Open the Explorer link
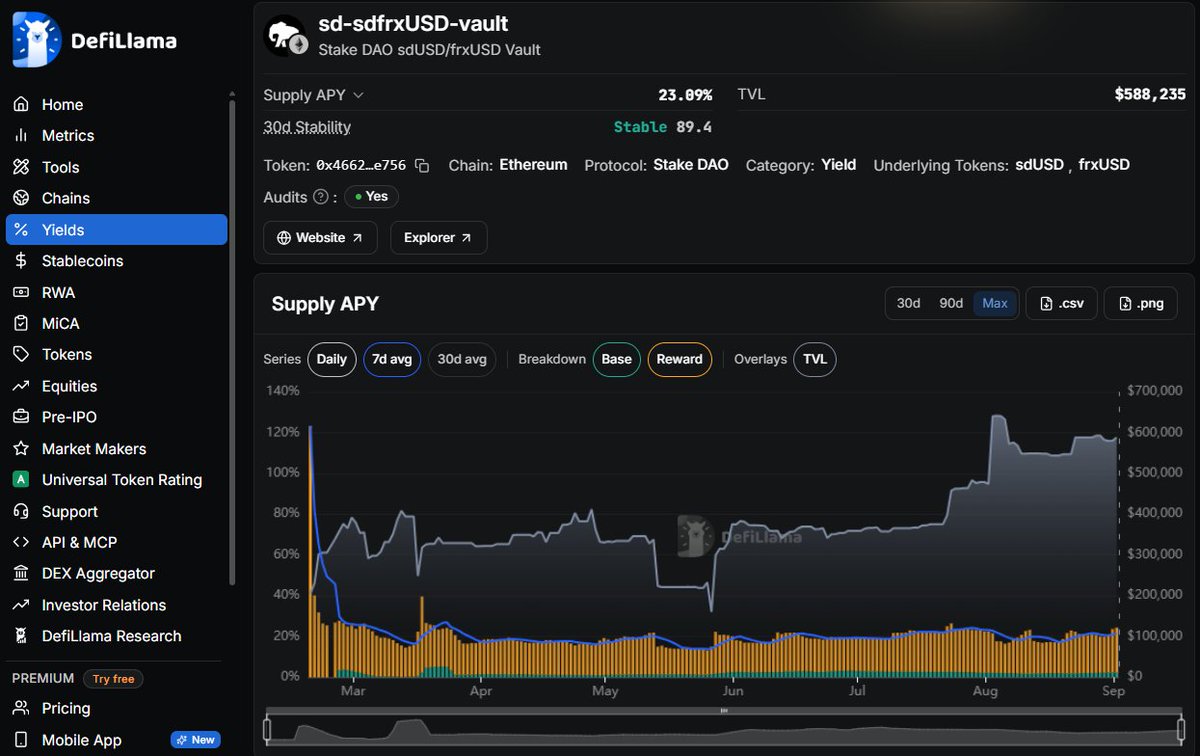1200x756 pixels. [439, 238]
